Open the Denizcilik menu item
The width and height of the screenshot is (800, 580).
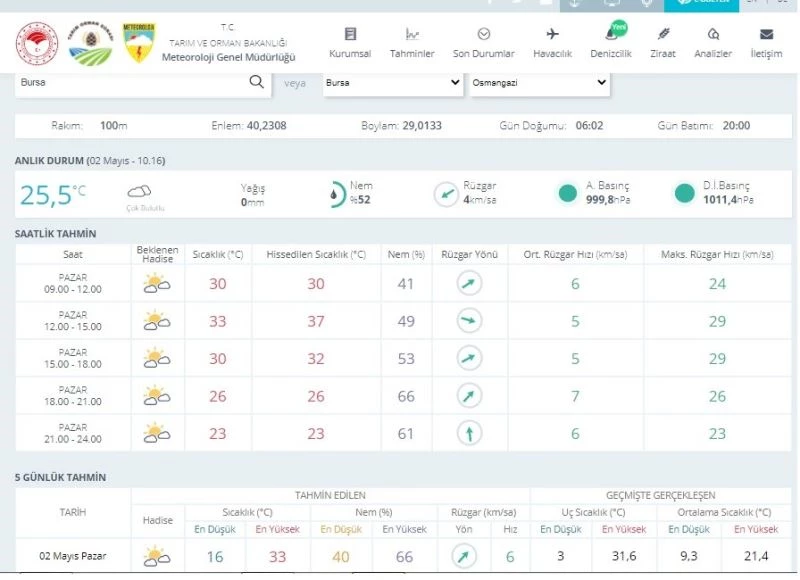pos(610,42)
